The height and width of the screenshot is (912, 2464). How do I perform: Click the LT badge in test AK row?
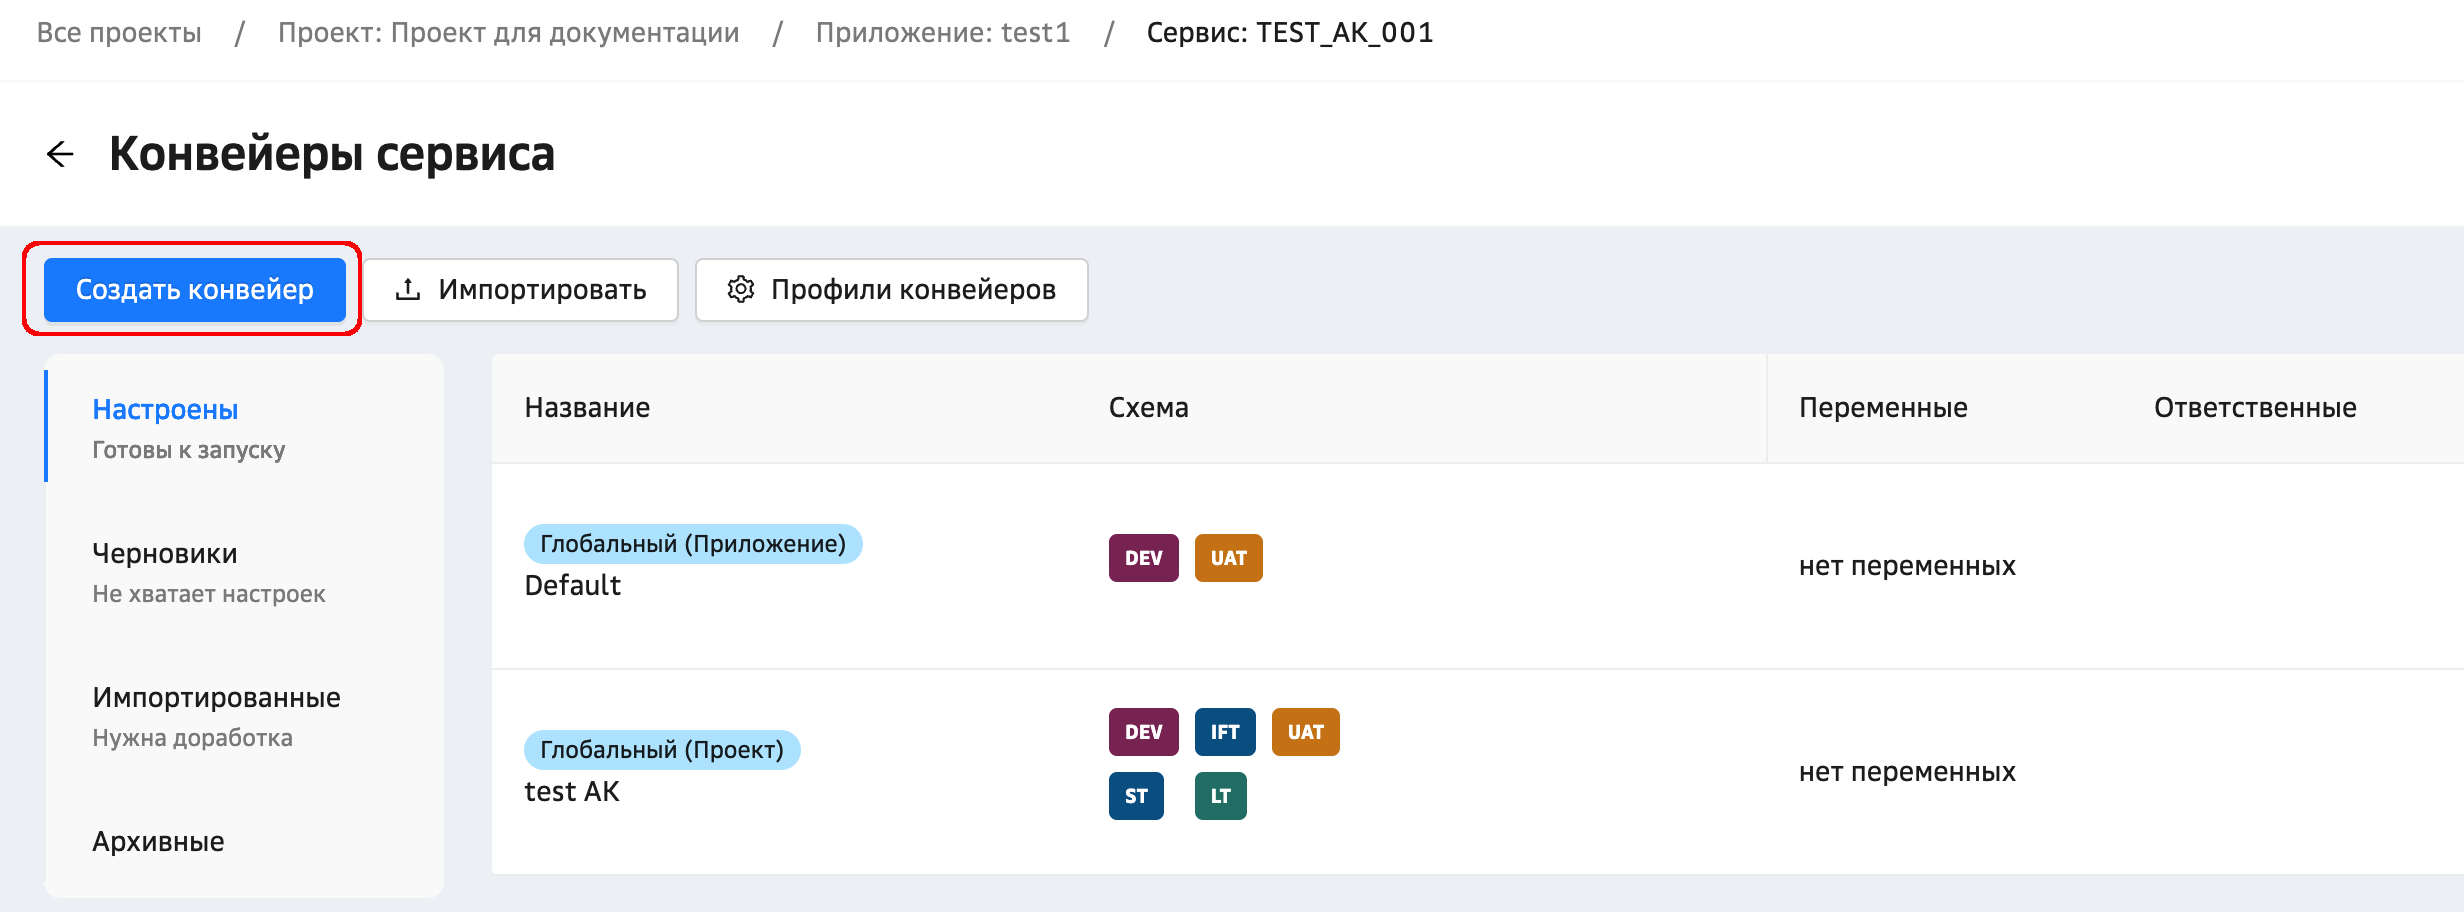(1220, 796)
